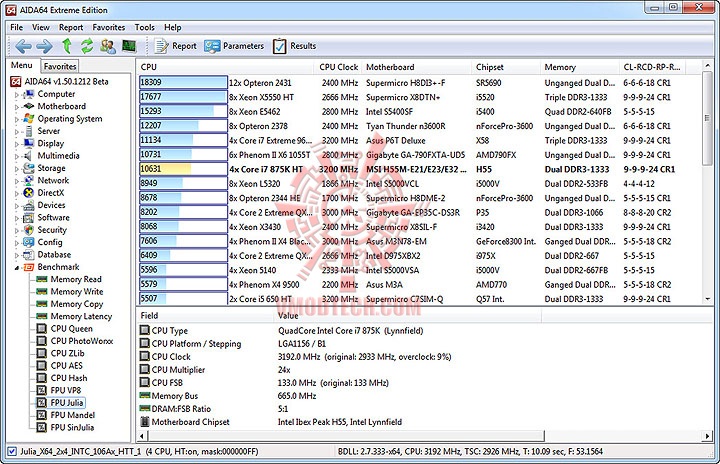Viewport: 720px width, 464px height.
Task: Sort by the CPU Clock column header
Action: pos(339,67)
